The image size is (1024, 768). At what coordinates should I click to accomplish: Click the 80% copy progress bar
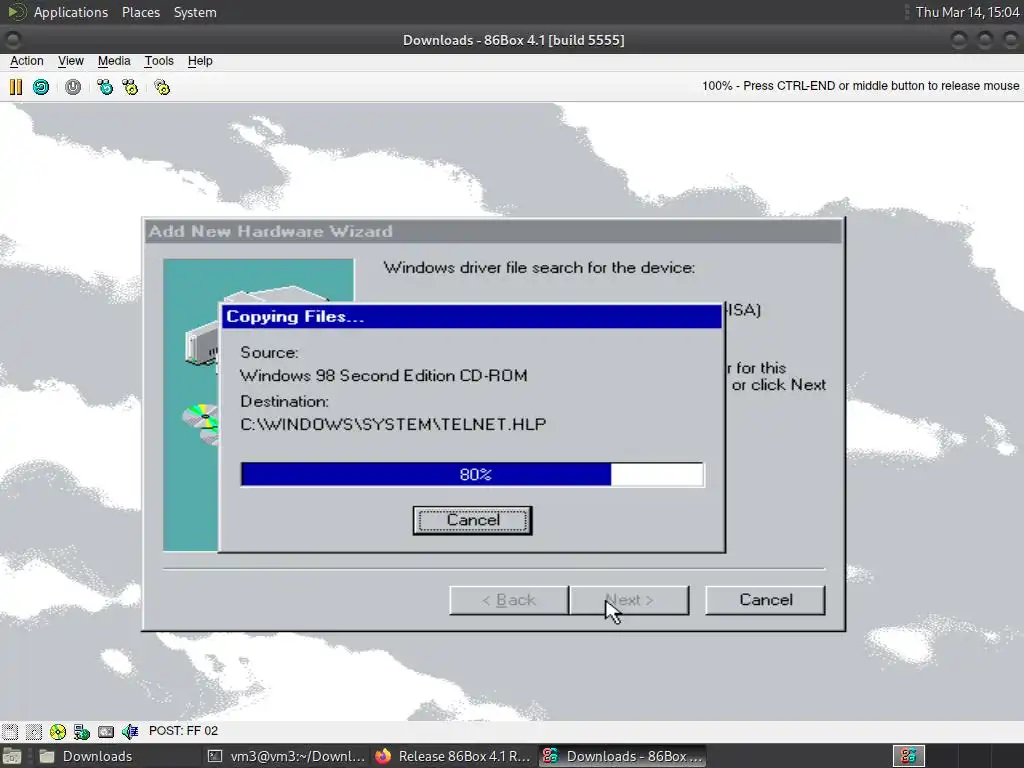click(472, 474)
